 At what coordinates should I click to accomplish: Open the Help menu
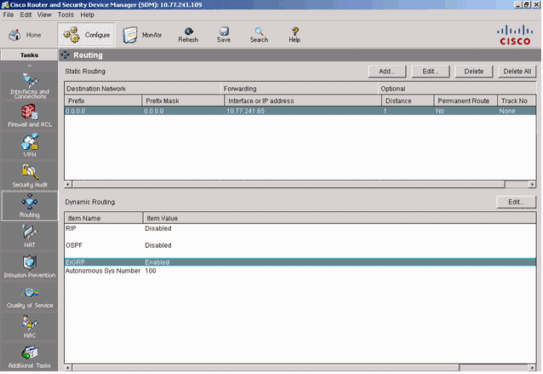pos(87,15)
